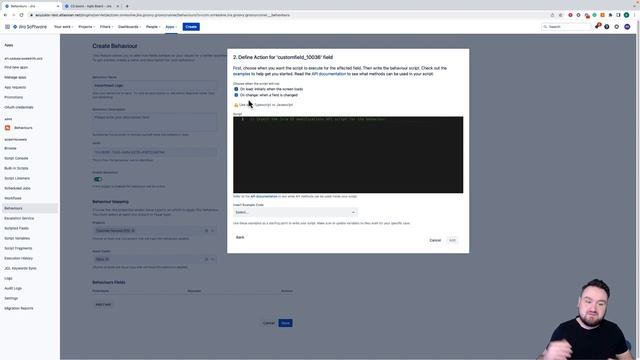The height and width of the screenshot is (360, 640).
Task: Open the examples link in dialog description
Action: tap(242, 74)
